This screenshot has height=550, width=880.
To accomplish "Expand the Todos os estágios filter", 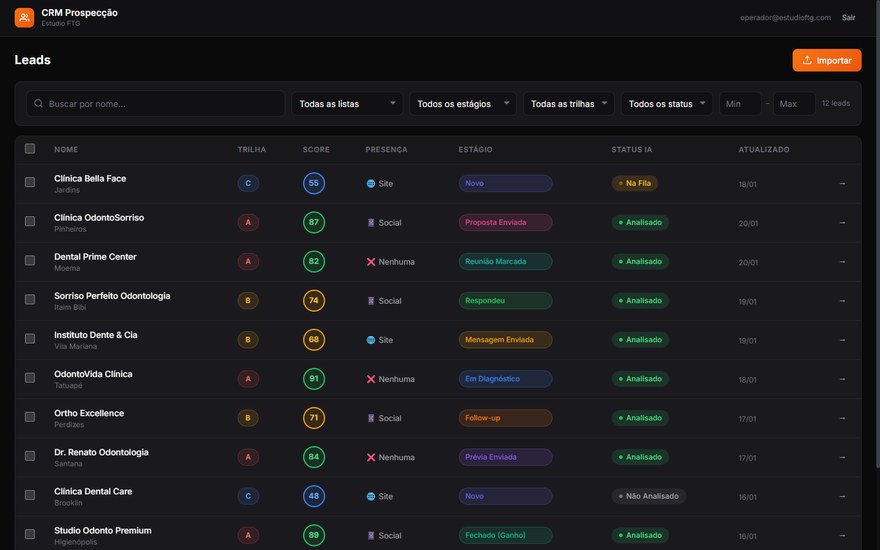I will (462, 104).
